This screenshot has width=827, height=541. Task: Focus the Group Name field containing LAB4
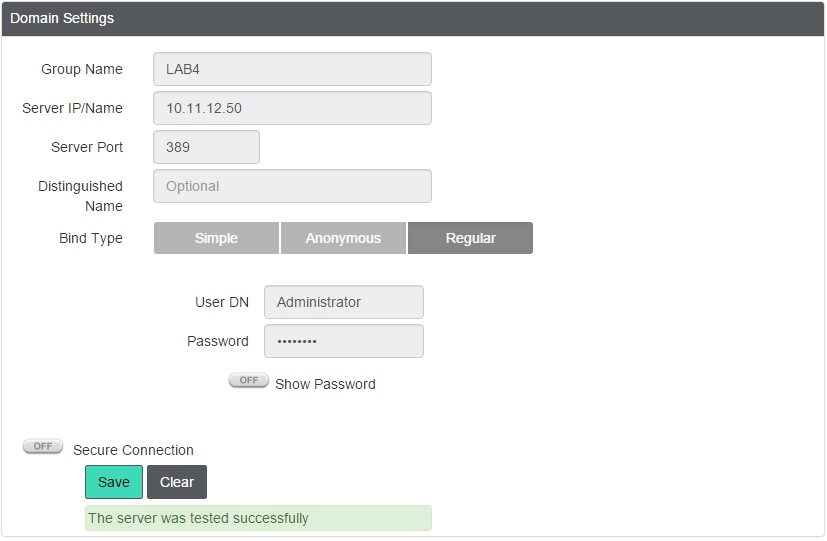click(x=292, y=69)
